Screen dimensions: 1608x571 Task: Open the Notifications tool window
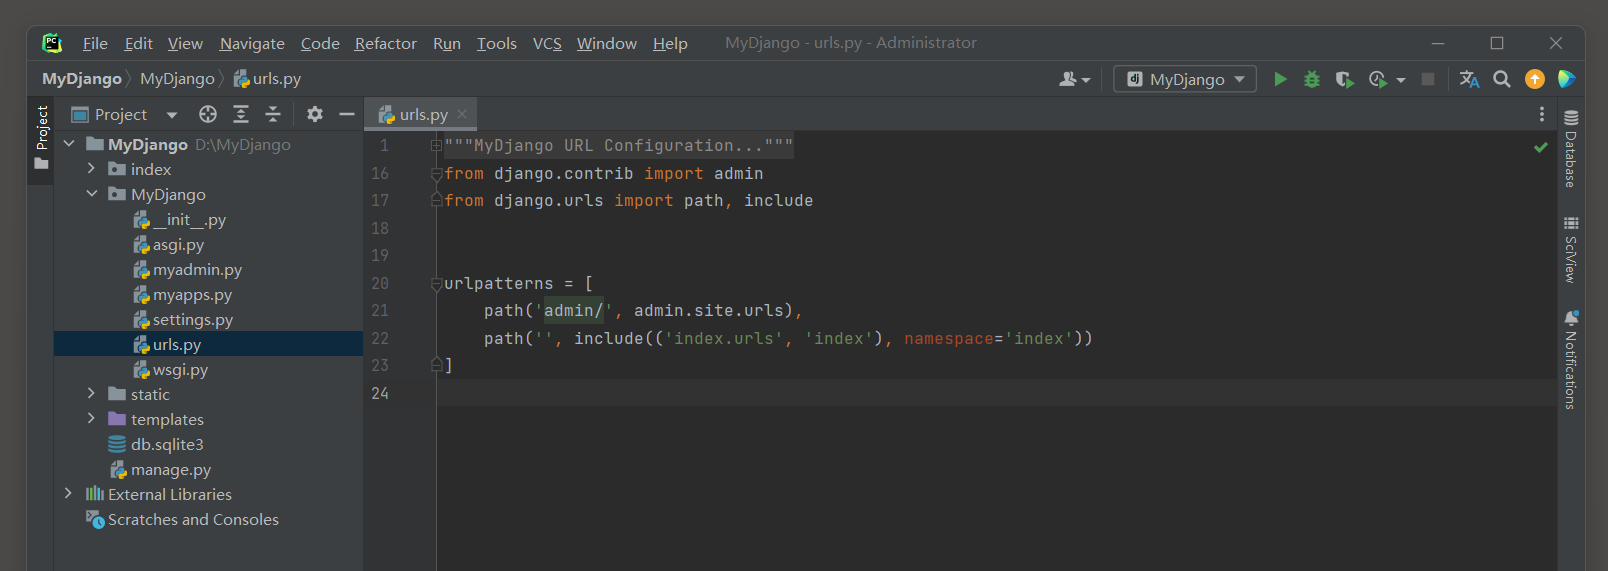[x=1571, y=360]
